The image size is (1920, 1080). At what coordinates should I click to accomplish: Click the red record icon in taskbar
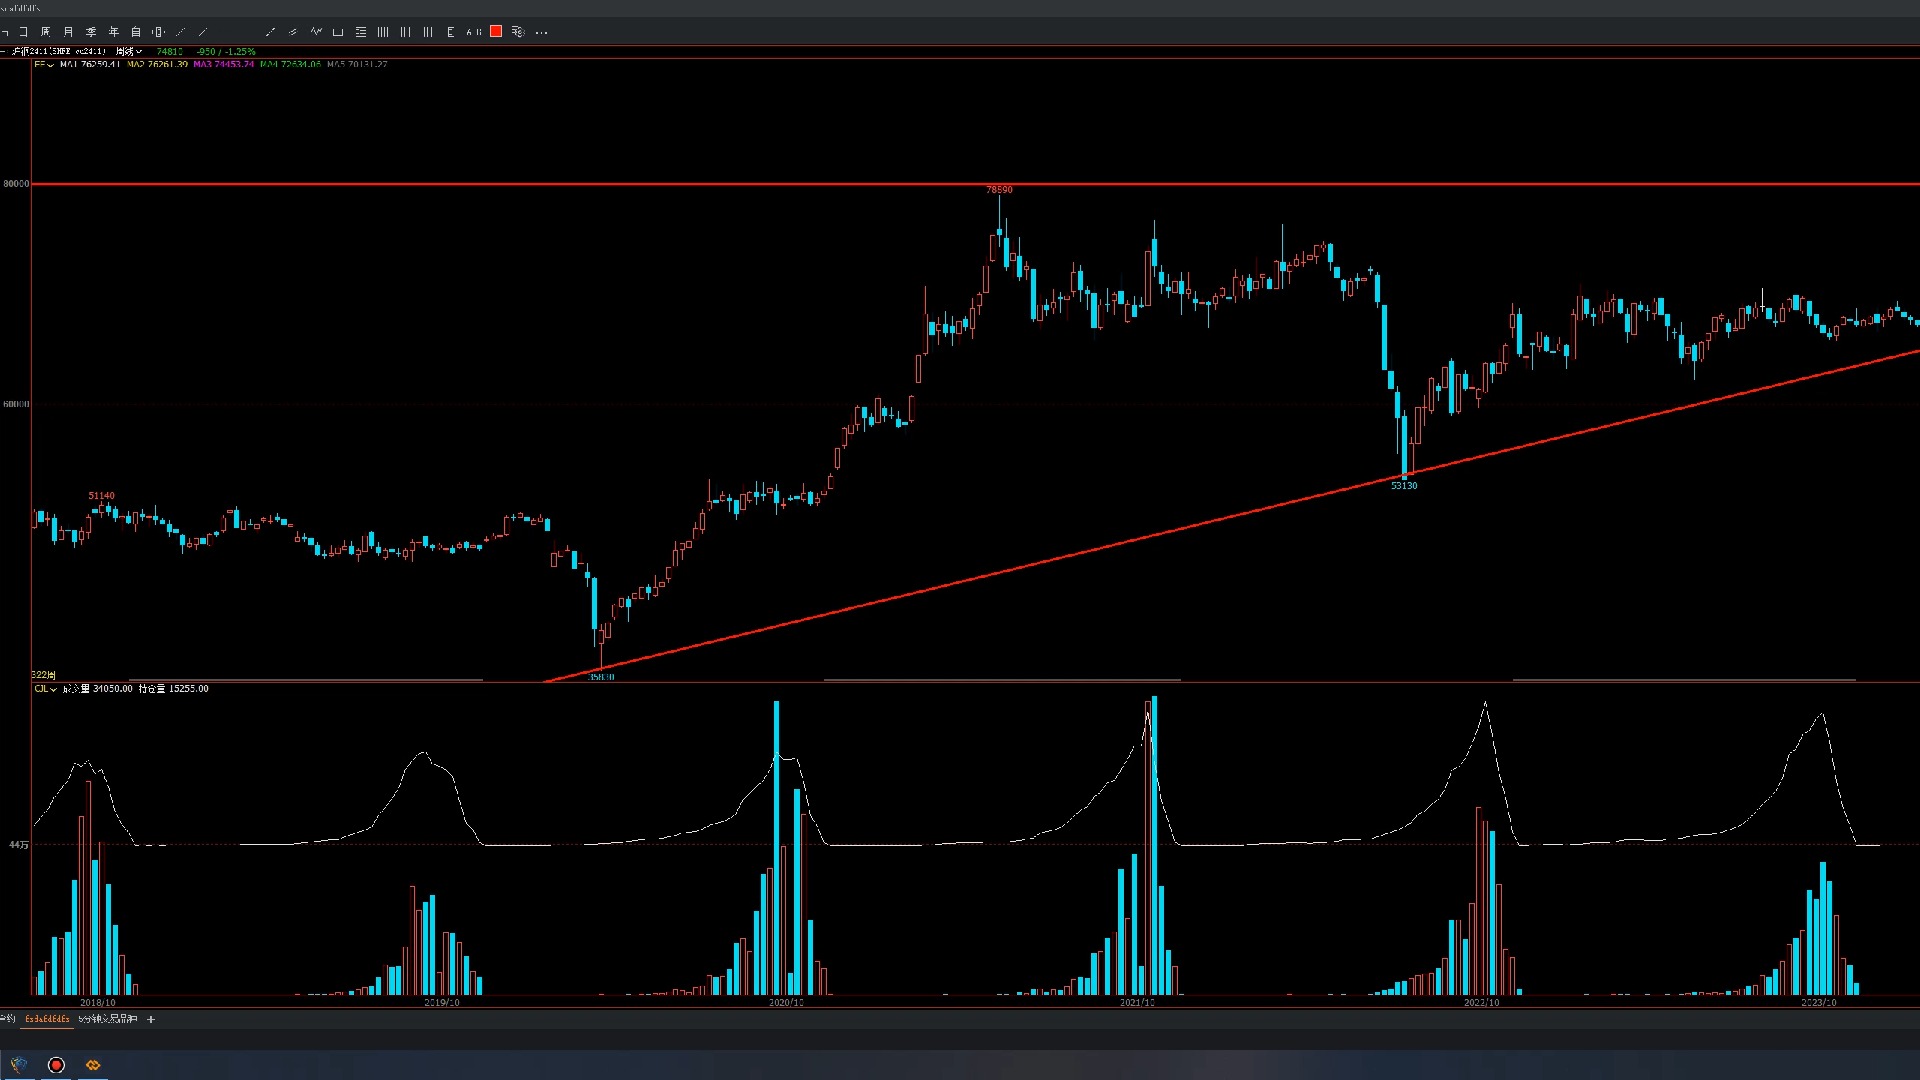[x=56, y=1065]
